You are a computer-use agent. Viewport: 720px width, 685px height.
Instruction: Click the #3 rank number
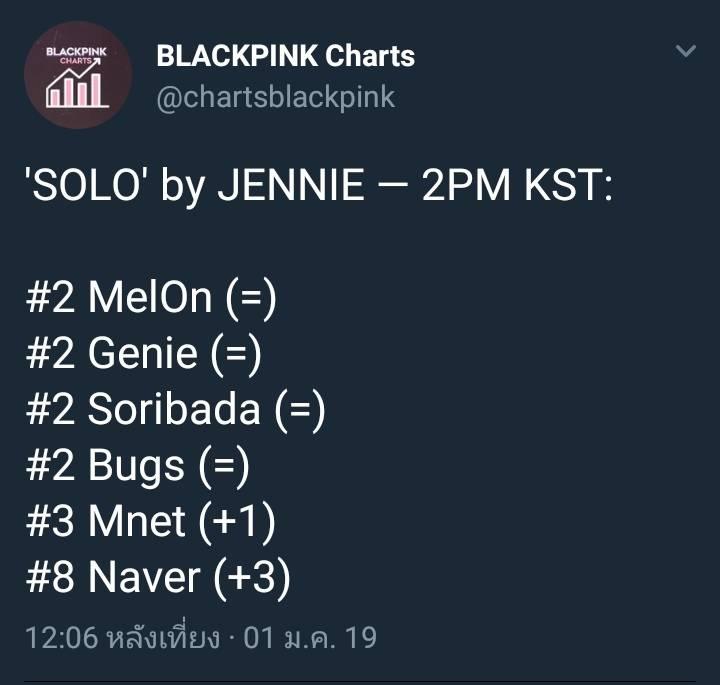click(x=51, y=522)
